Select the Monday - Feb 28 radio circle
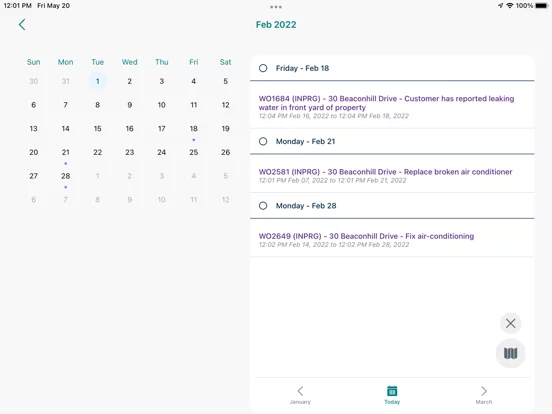Viewport: 552px width, 414px height. 263,206
